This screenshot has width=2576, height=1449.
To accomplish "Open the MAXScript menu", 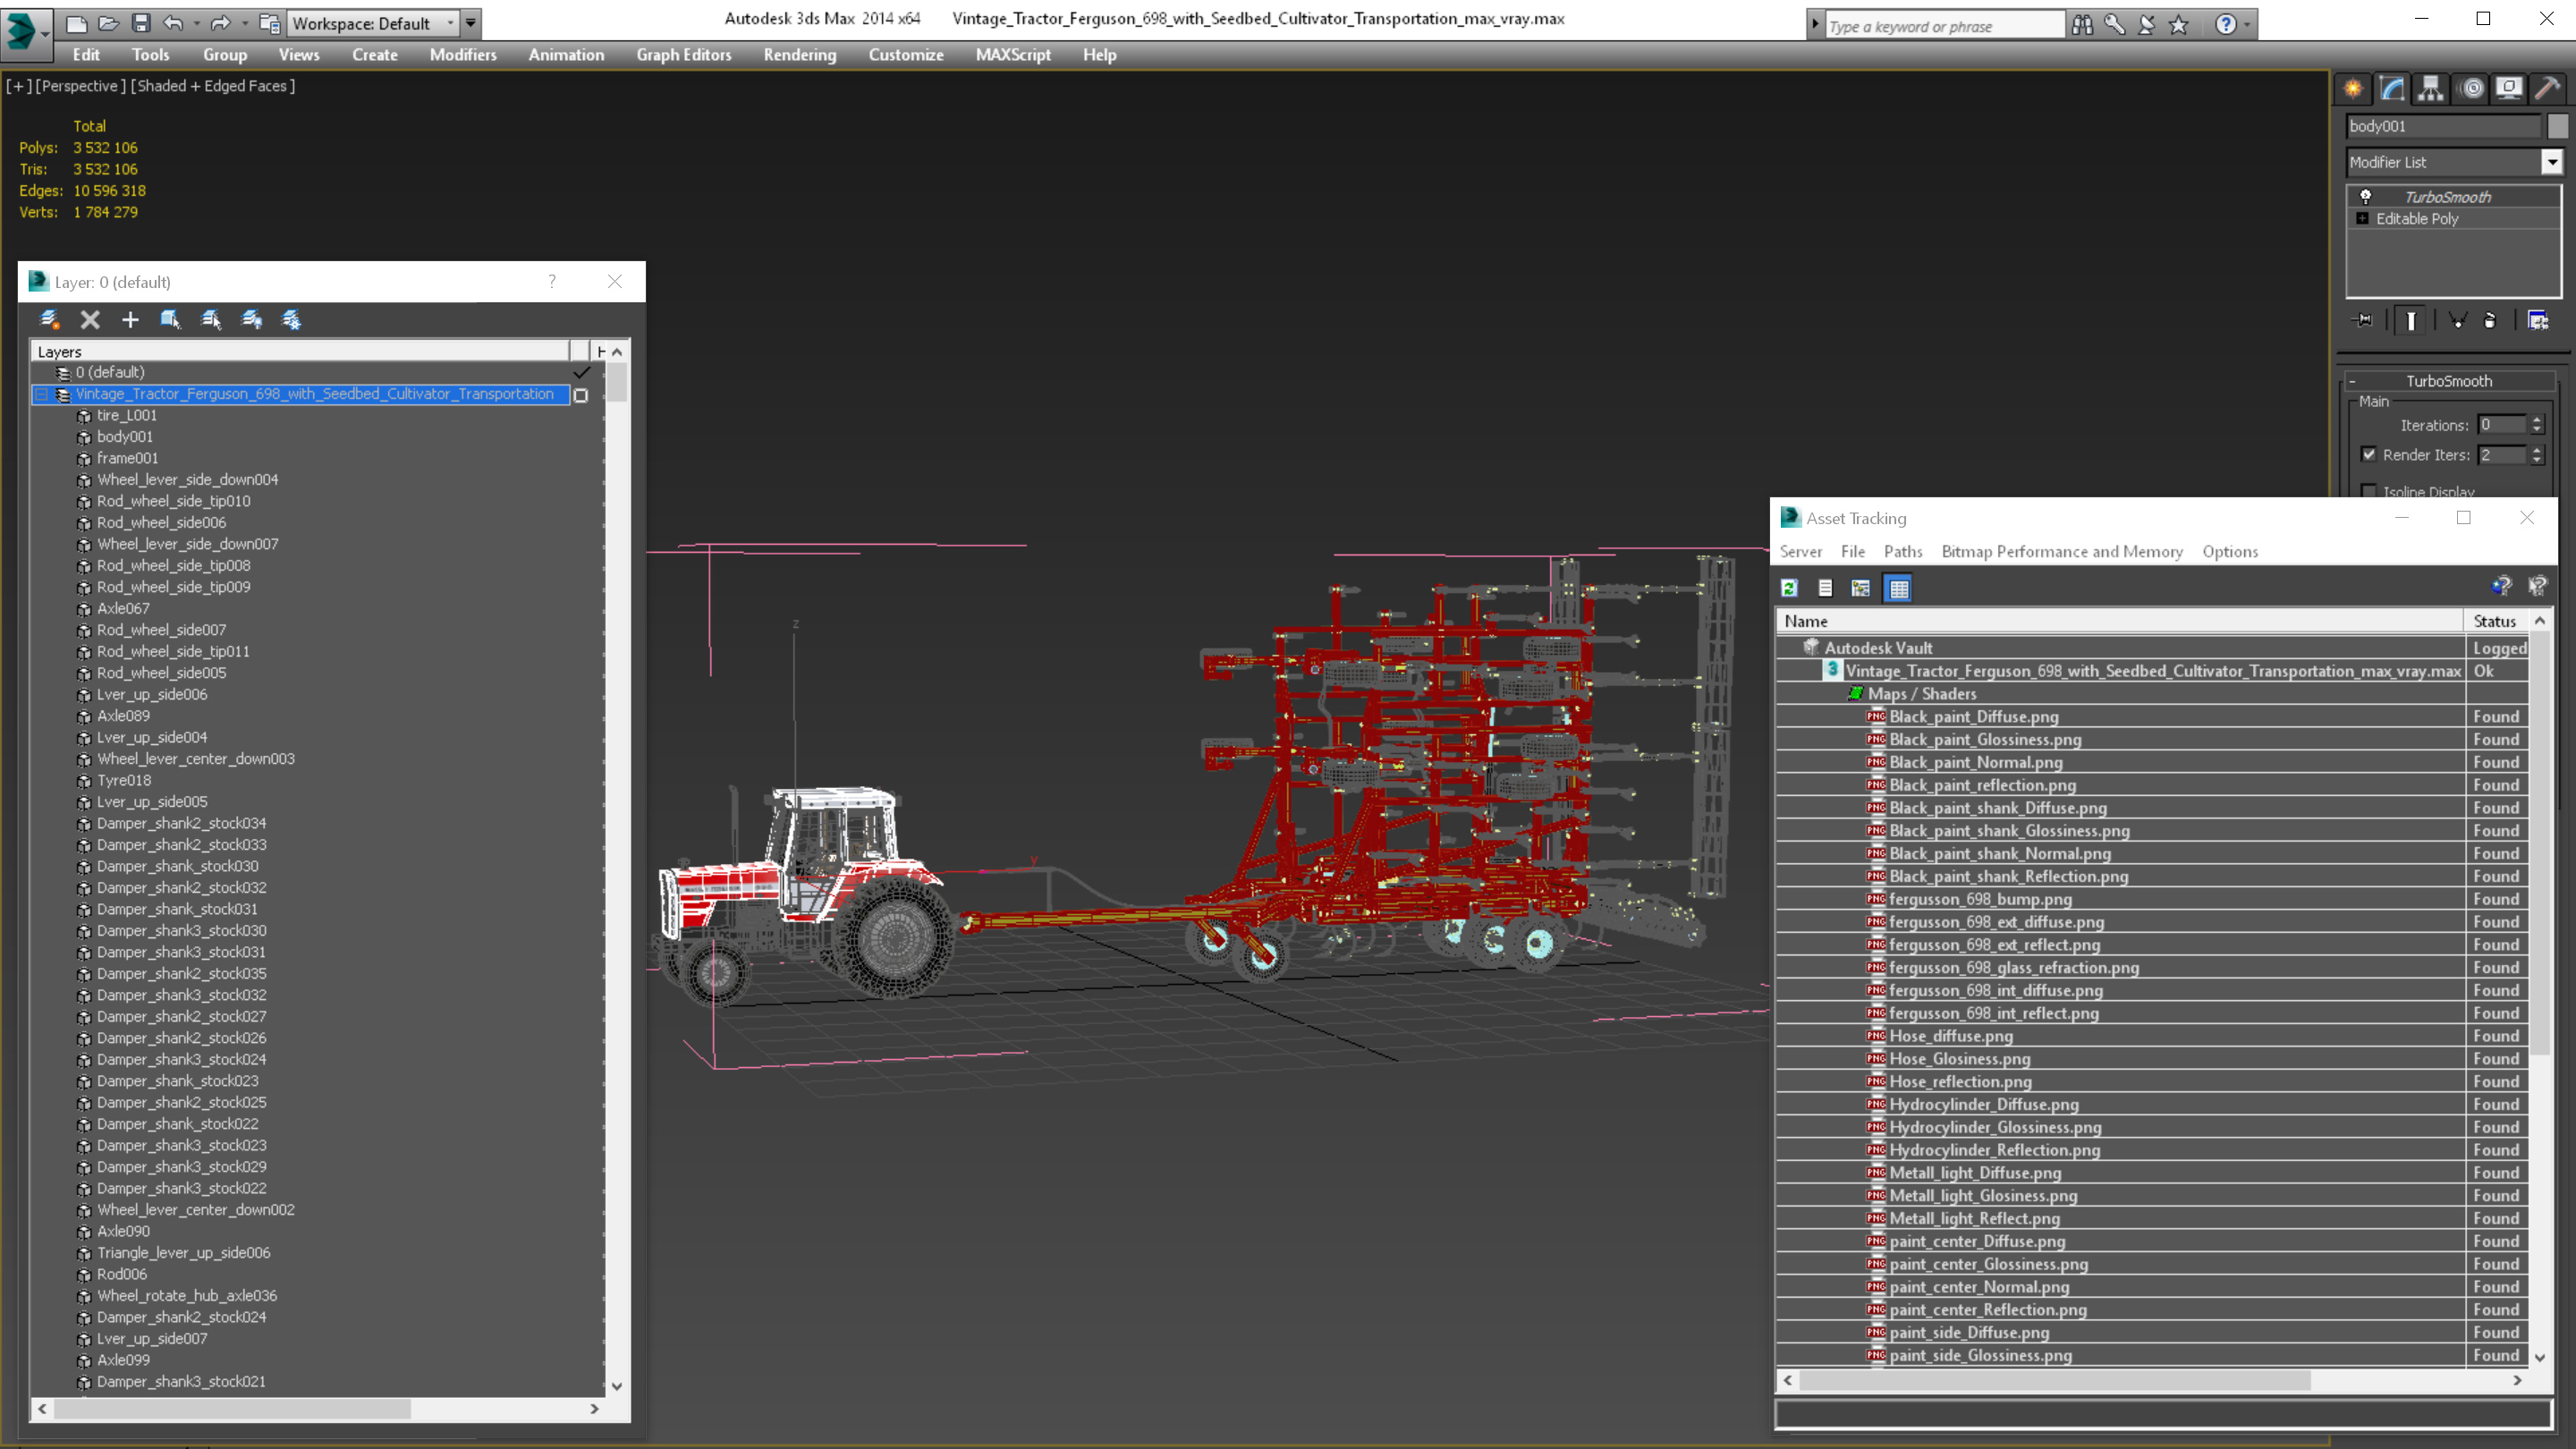I will 1013,55.
